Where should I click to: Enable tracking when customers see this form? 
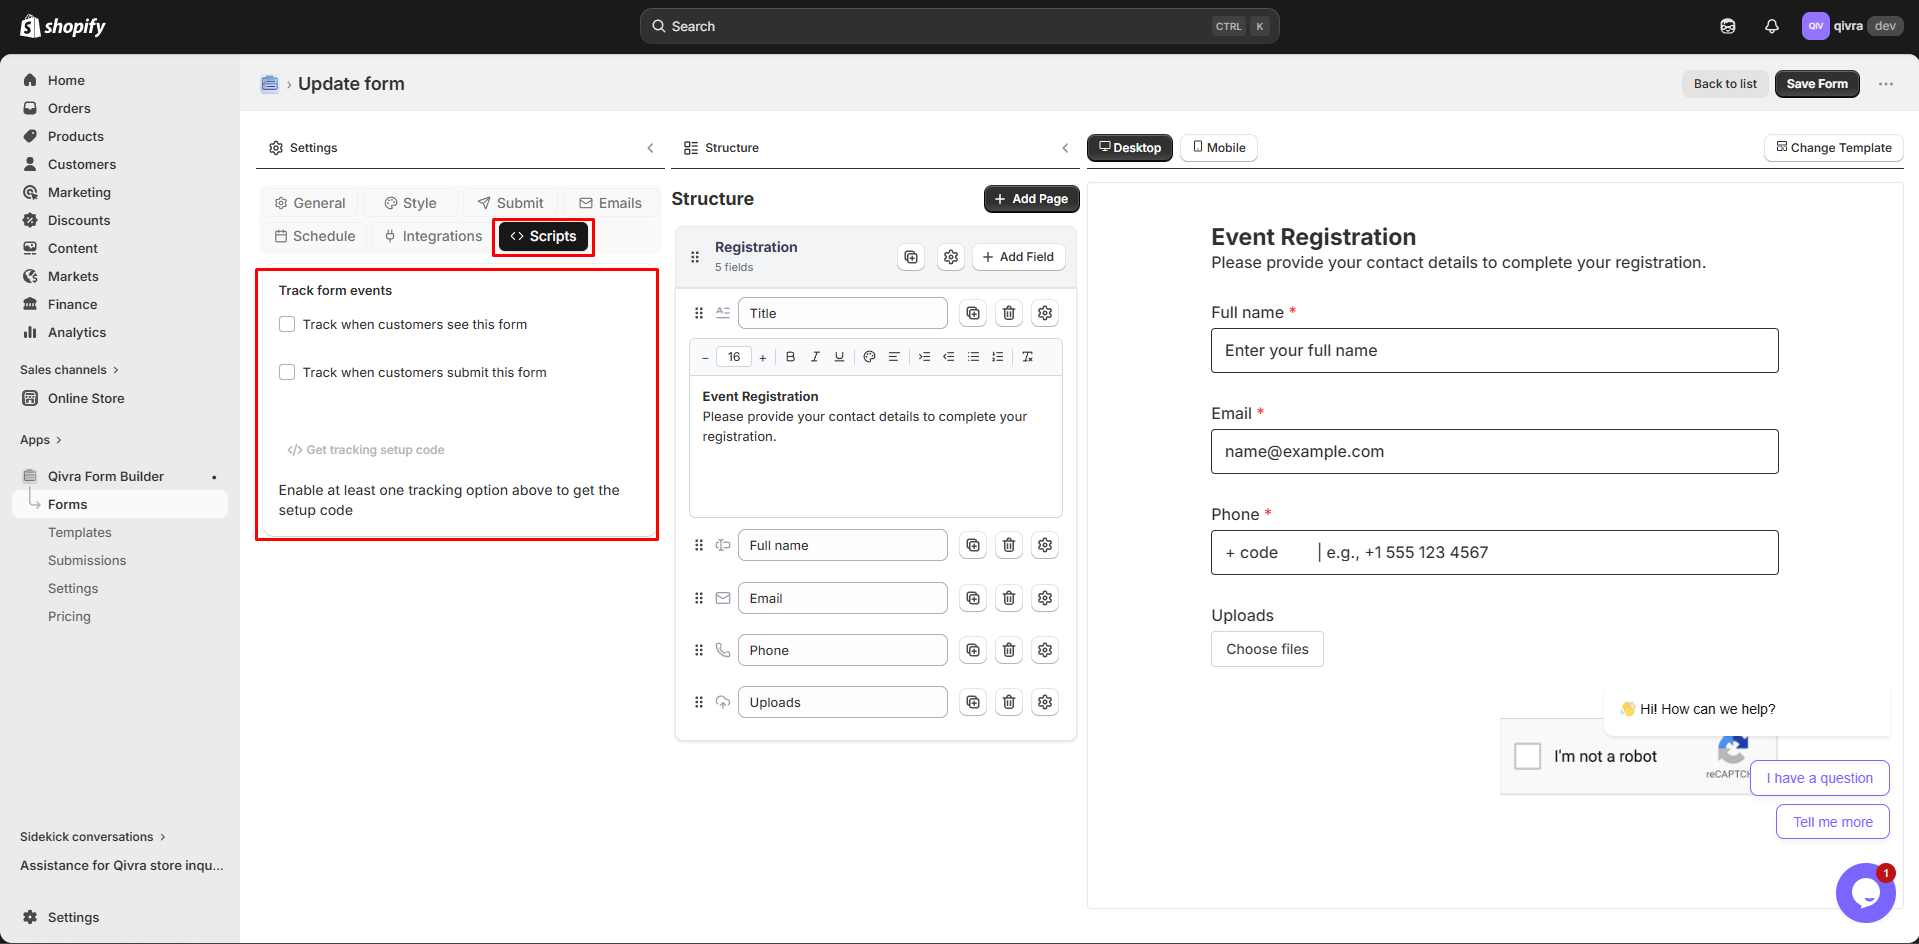287,324
